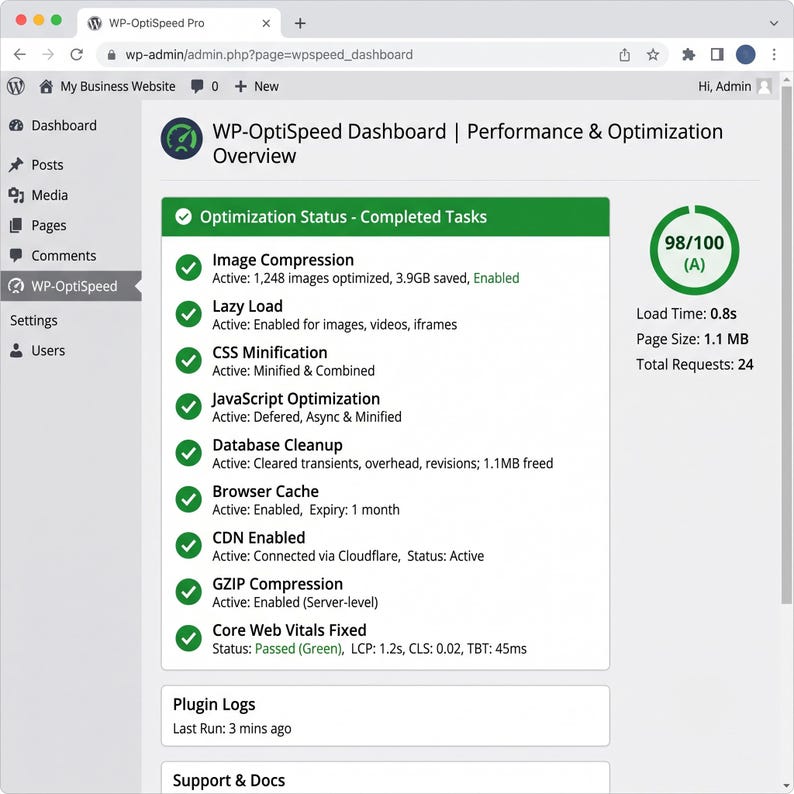Click the Image Compression title
This screenshot has width=794, height=794.
(x=283, y=260)
